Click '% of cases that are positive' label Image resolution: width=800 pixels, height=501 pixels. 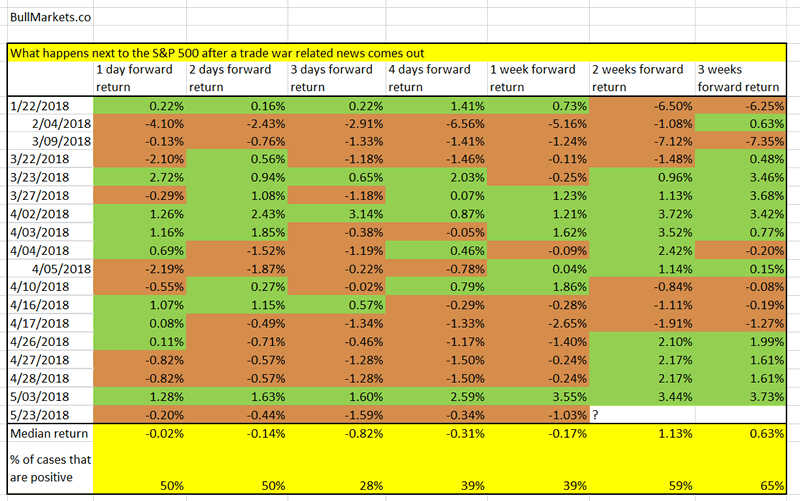tap(45, 470)
